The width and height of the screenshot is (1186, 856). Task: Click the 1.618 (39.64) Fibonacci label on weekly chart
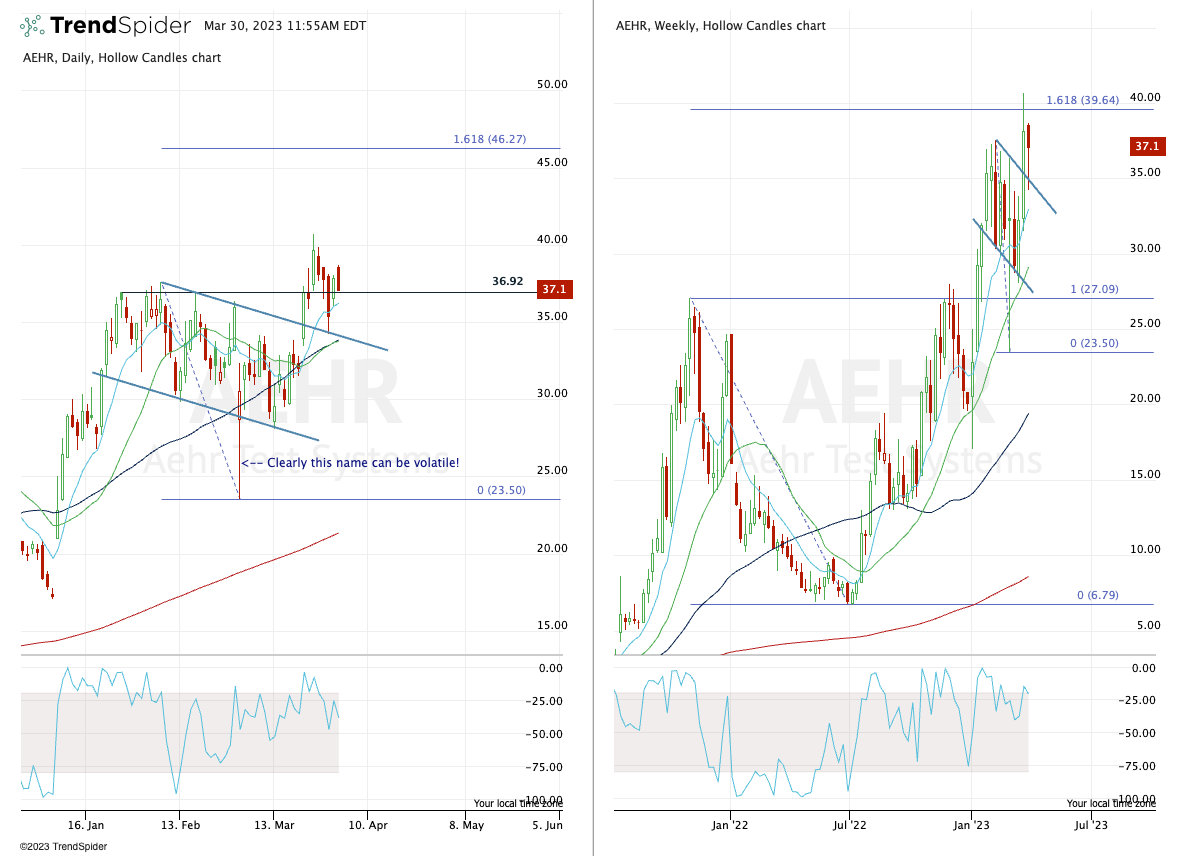(x=1082, y=100)
